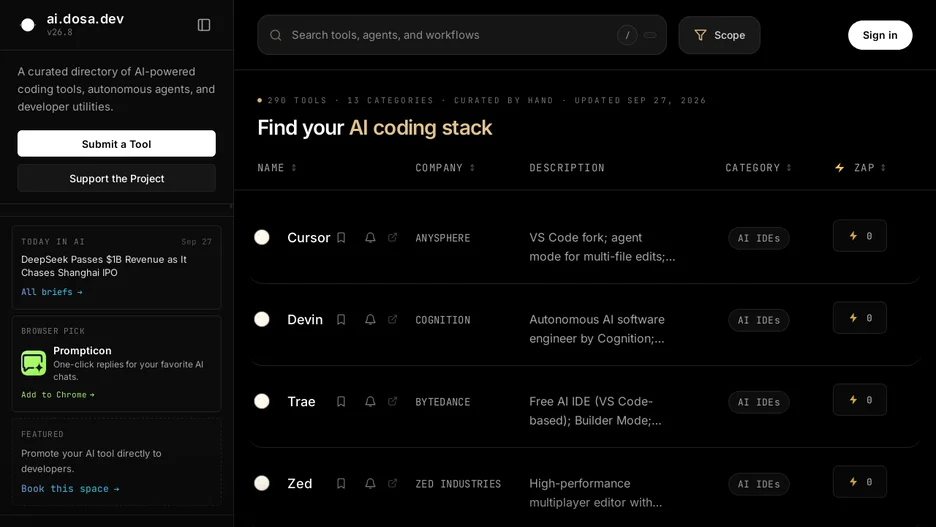The height and width of the screenshot is (527, 936).
Task: Click the ANYSPHERE company cell
Action: pos(443,238)
